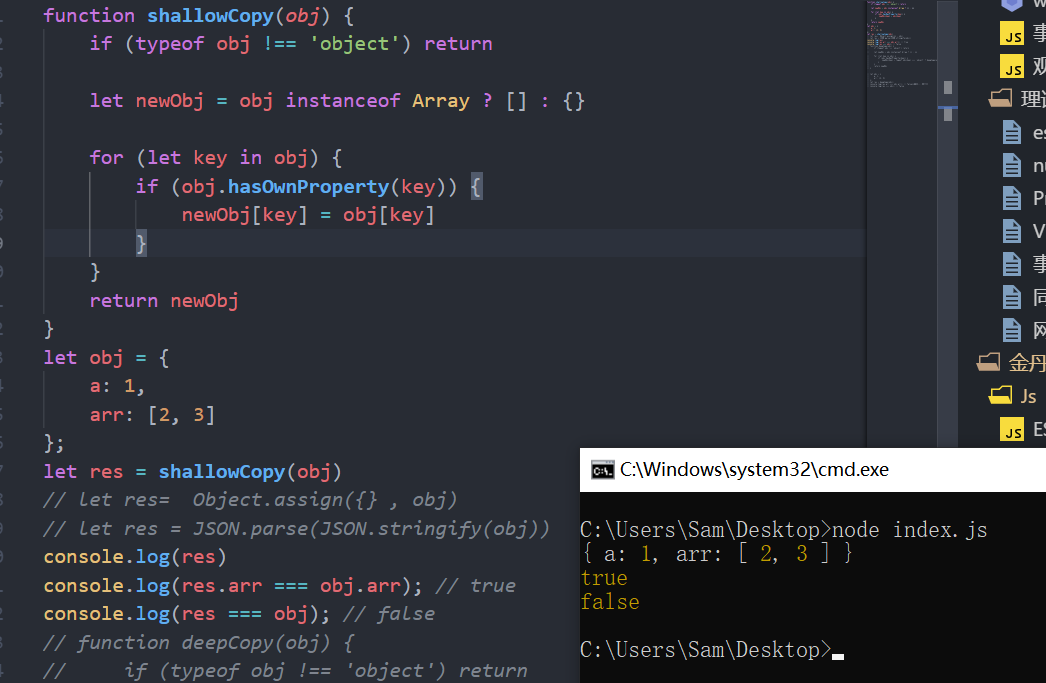Click the JS file icon beside the label starting with E
Viewport: 1046px width, 683px height.
1012,429
